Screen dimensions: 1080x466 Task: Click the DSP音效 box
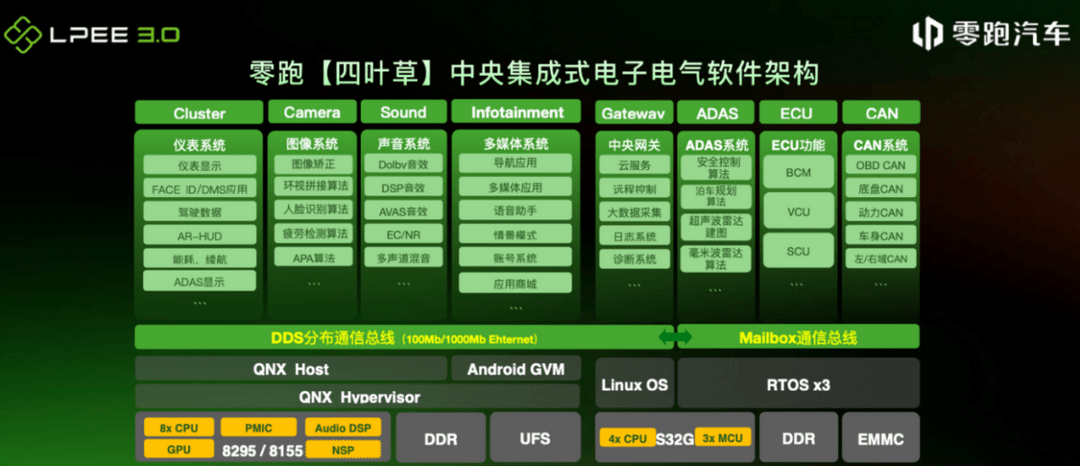coord(404,188)
